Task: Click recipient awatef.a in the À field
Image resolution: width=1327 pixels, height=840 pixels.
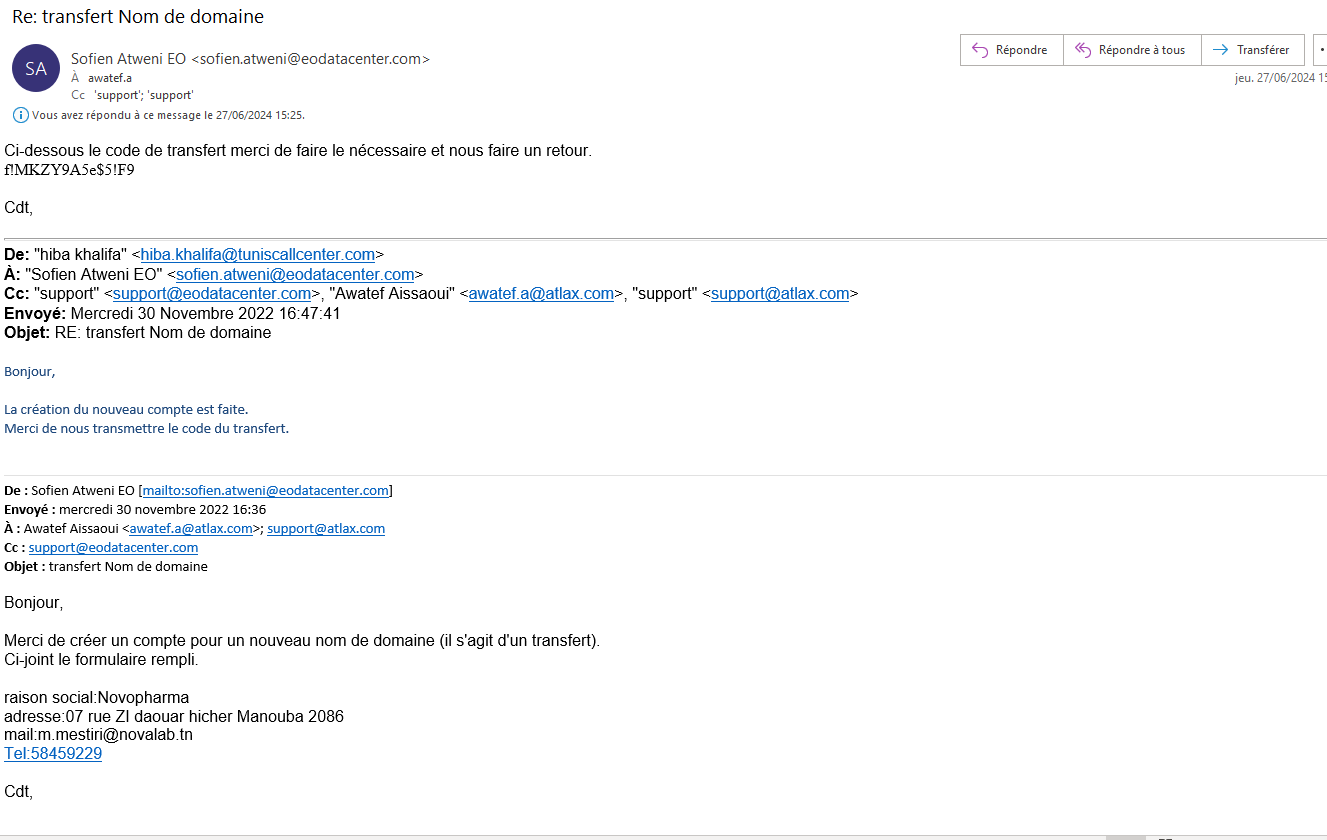Action: 110,78
